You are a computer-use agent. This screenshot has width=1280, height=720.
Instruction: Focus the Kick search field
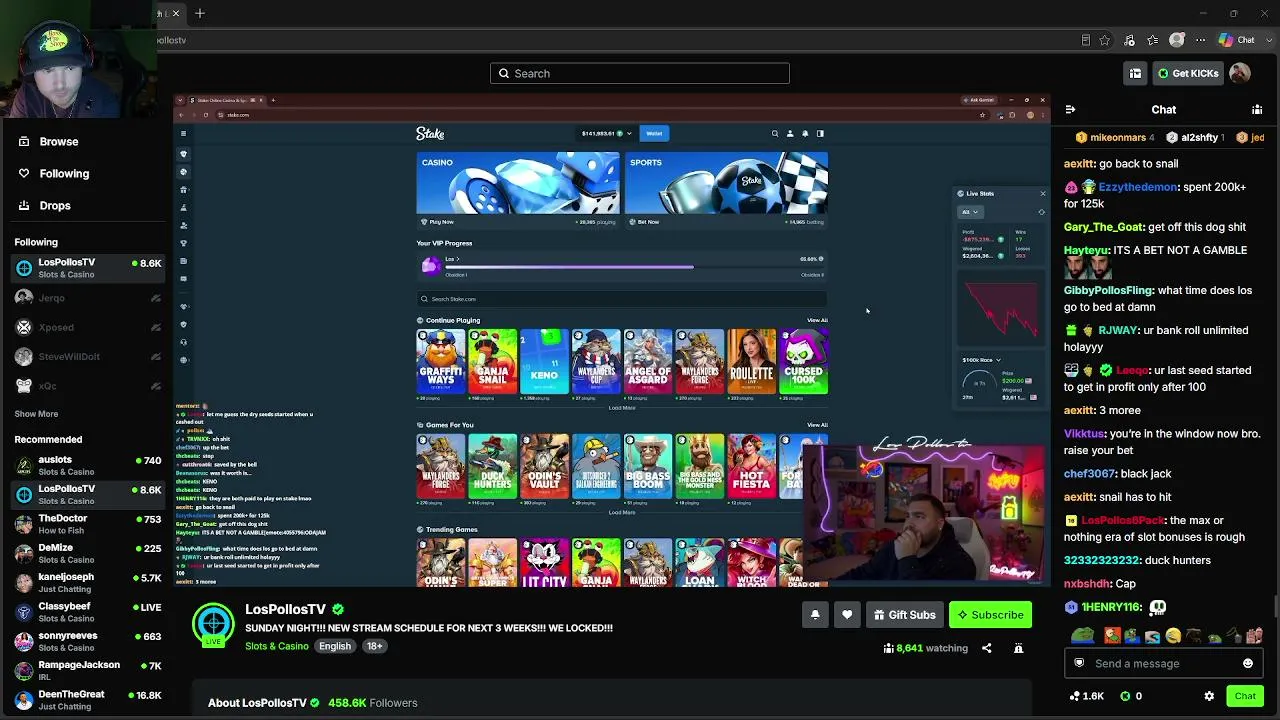(x=640, y=73)
